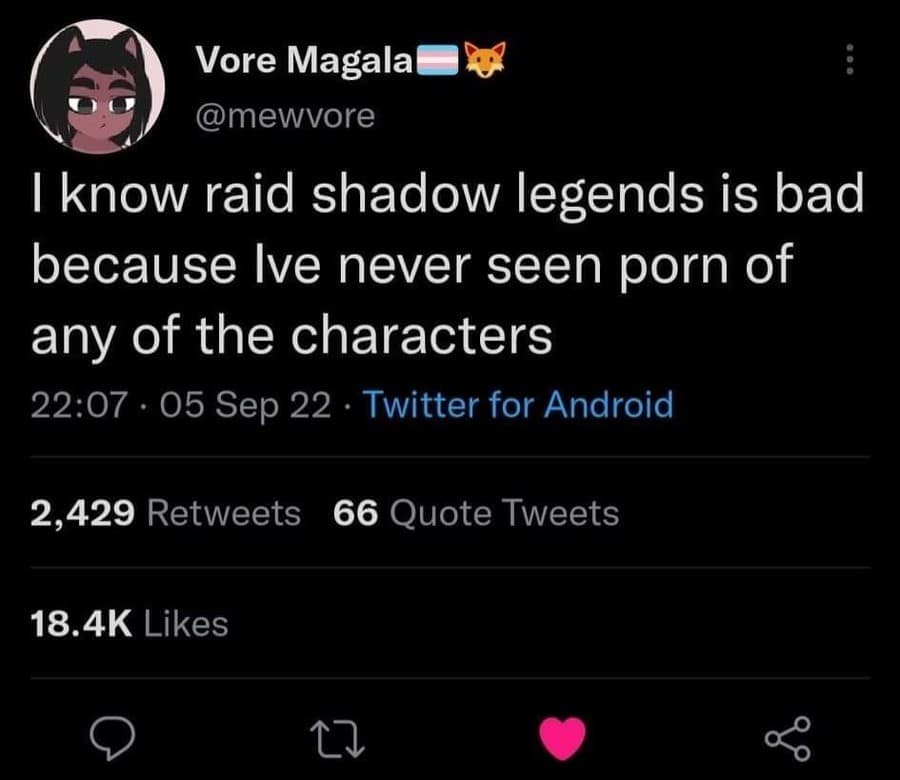Click the @mewvore handle
This screenshot has width=900, height=780.
285,115
